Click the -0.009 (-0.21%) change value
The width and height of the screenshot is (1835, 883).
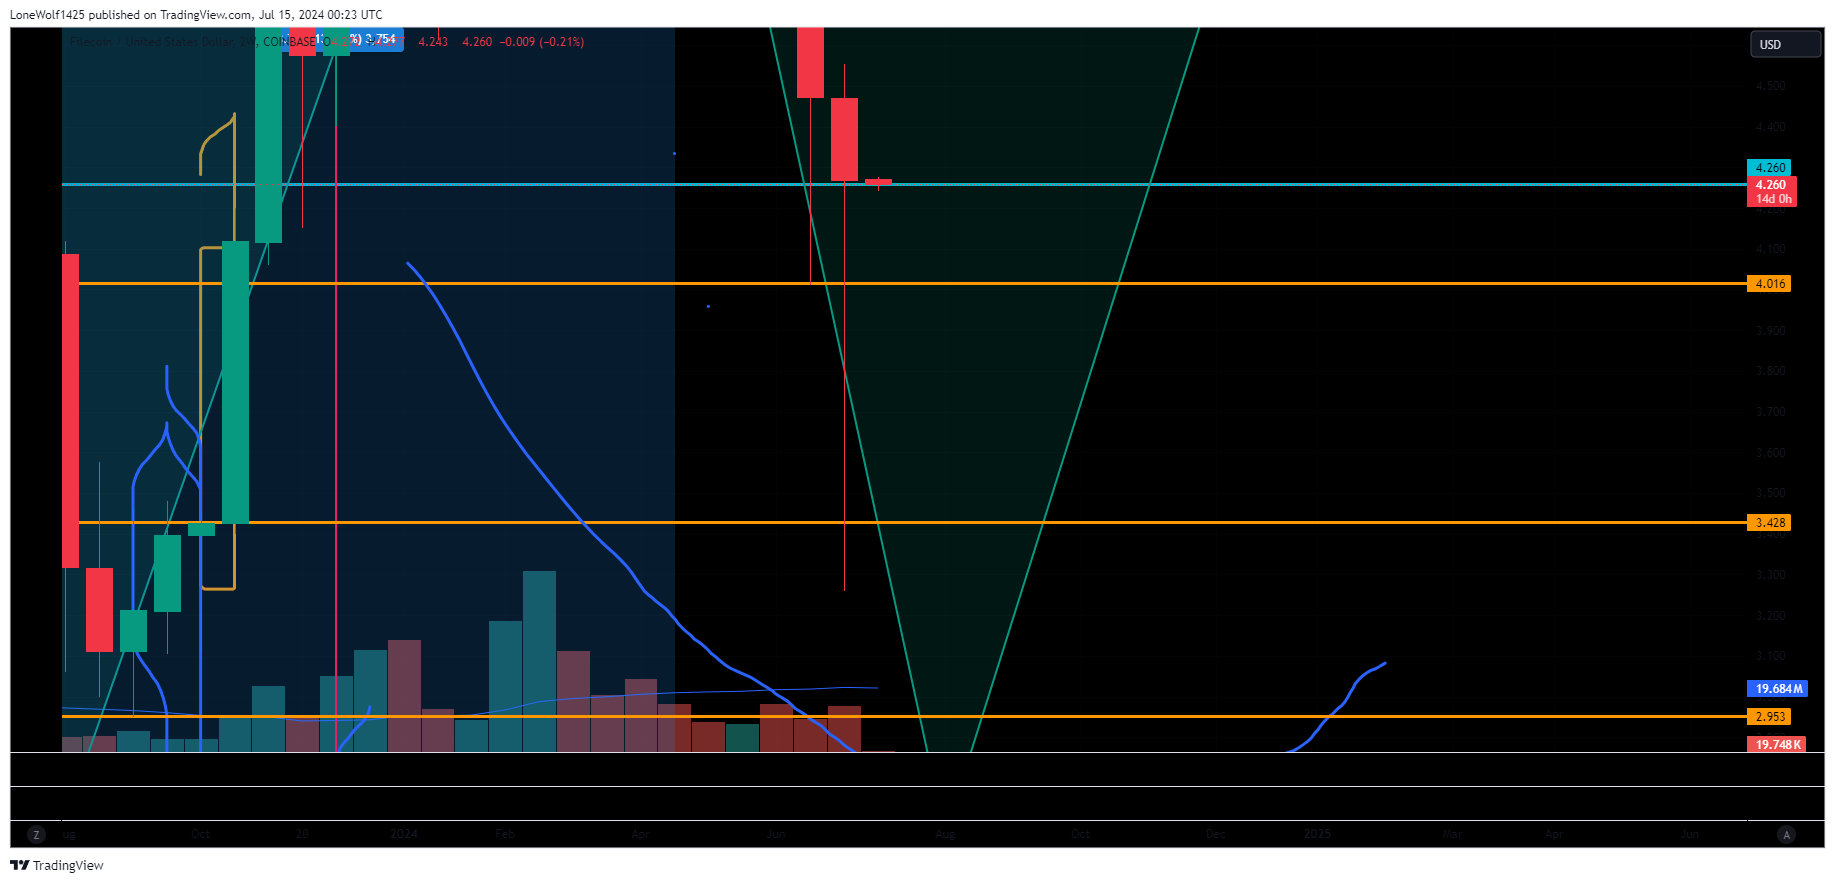click(x=542, y=42)
